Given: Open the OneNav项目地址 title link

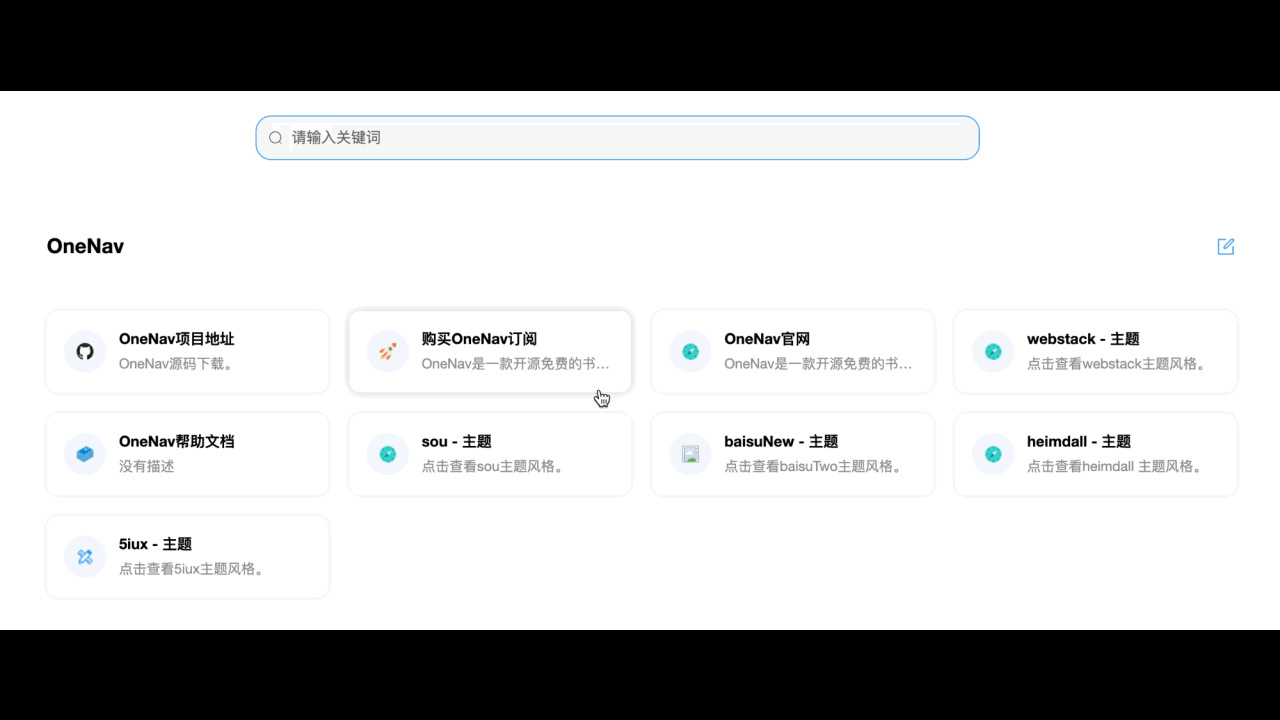Looking at the screenshot, I should click(177, 339).
